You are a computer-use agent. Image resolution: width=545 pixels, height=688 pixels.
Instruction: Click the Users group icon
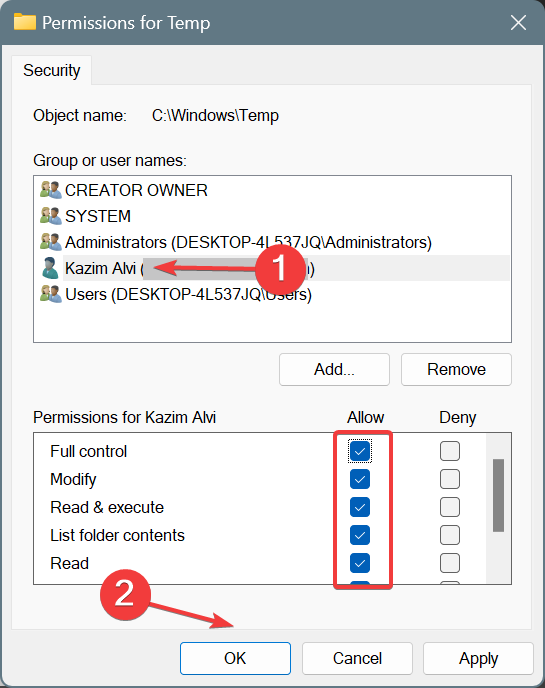point(50,294)
